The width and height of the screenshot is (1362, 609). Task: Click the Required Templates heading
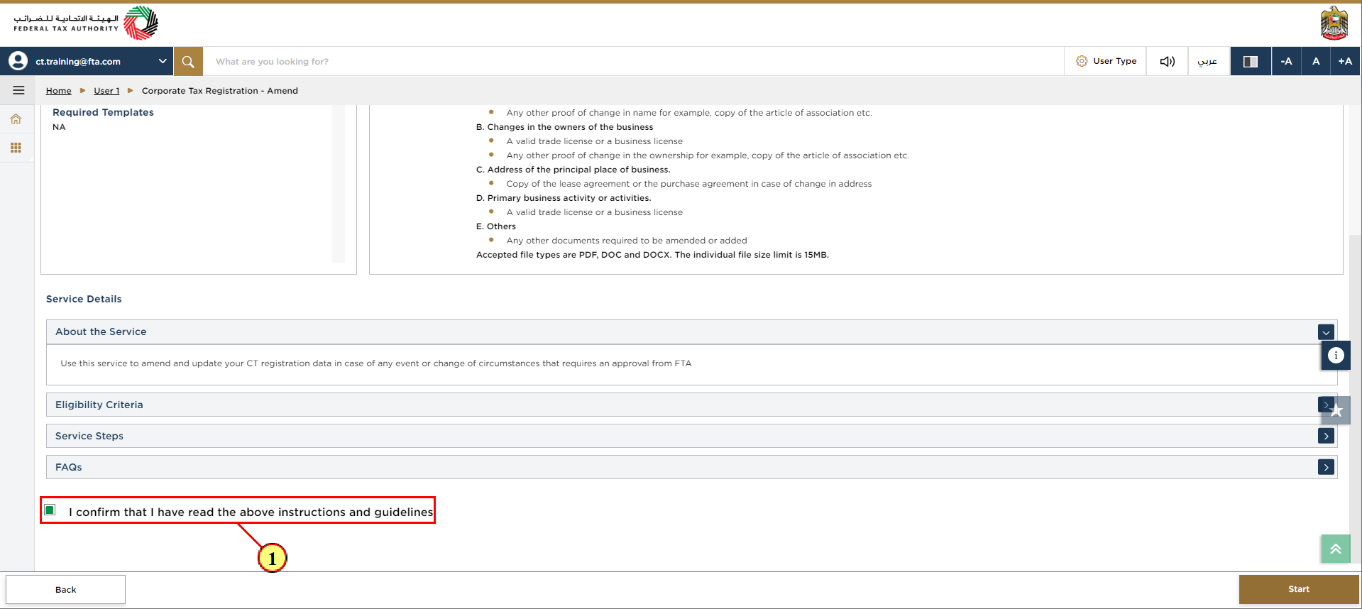coord(103,113)
